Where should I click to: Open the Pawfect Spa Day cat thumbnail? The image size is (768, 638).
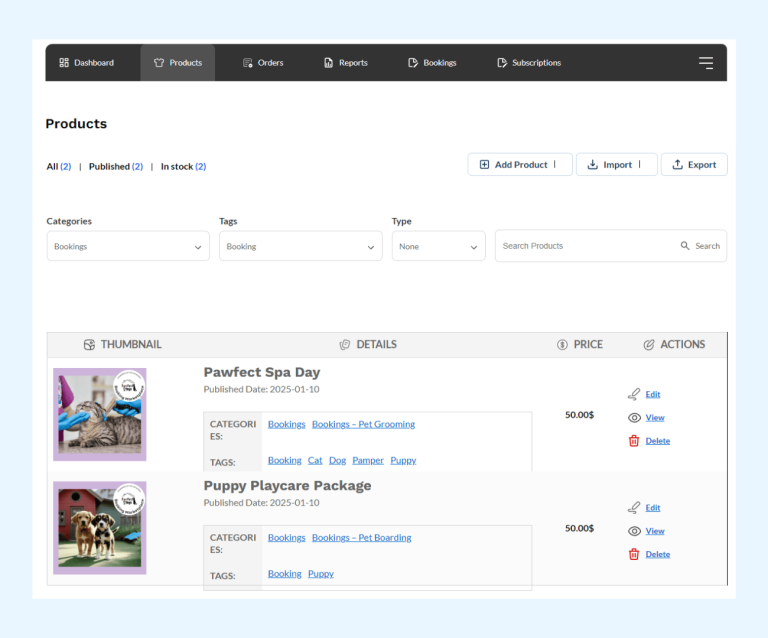click(x=100, y=414)
